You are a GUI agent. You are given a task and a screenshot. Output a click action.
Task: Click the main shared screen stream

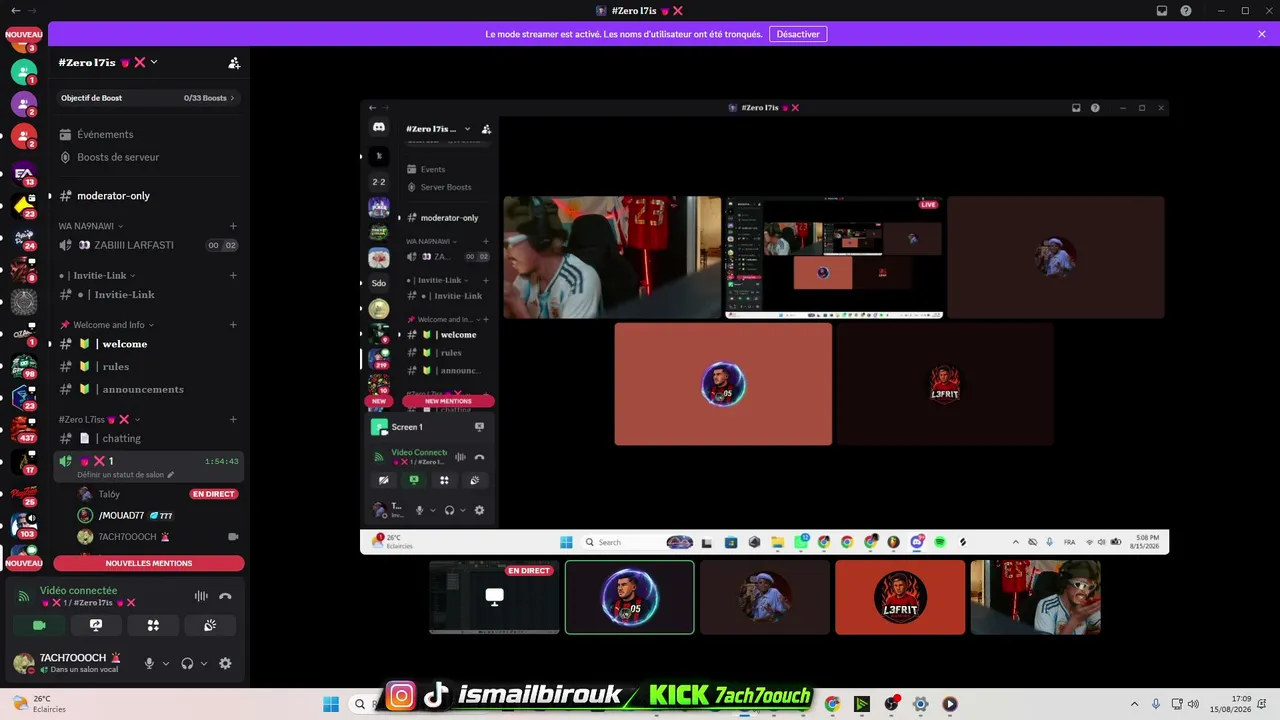[x=764, y=327]
